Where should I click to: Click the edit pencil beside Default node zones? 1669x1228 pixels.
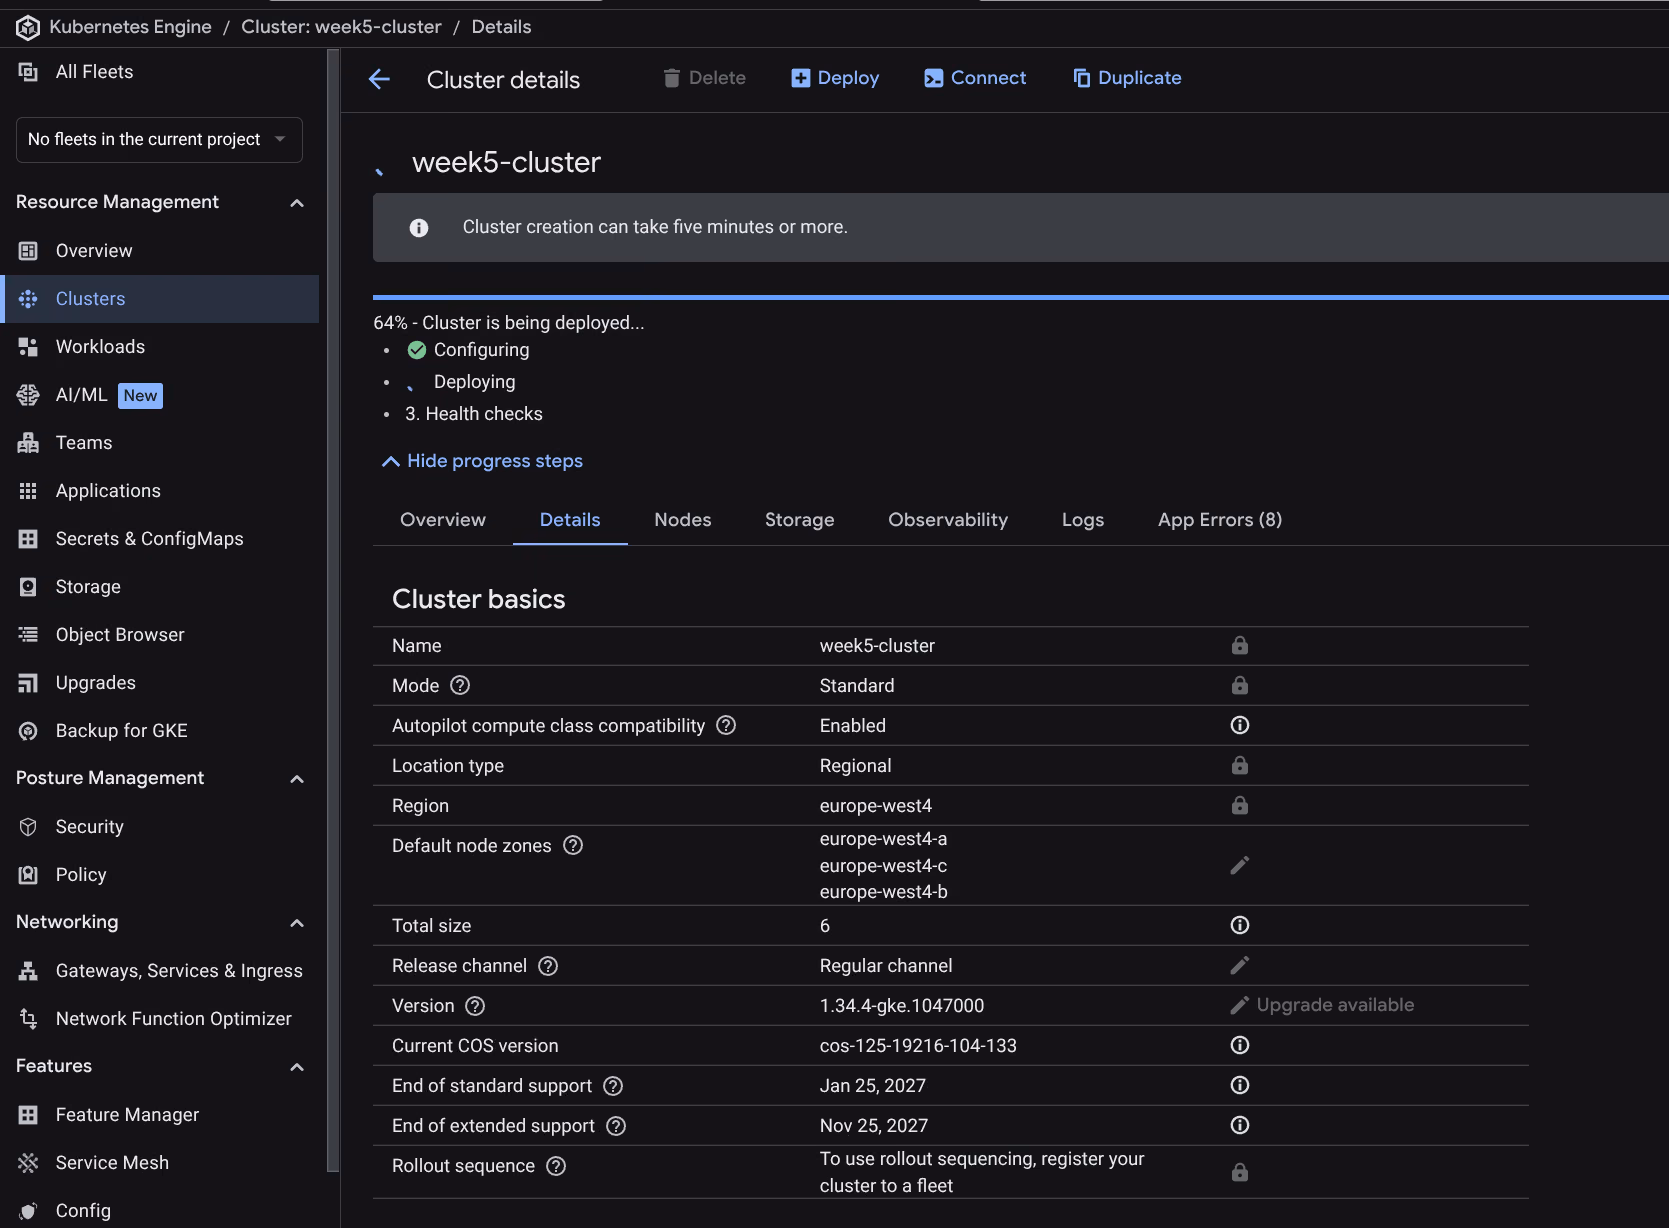tap(1239, 865)
